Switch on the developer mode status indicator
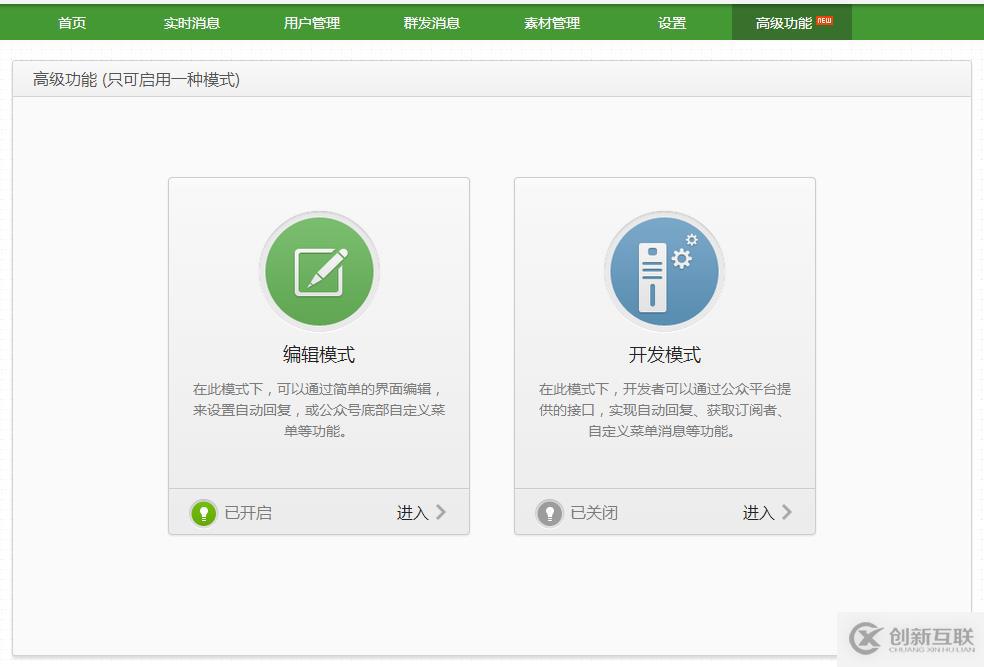This screenshot has width=984, height=667. coord(550,512)
